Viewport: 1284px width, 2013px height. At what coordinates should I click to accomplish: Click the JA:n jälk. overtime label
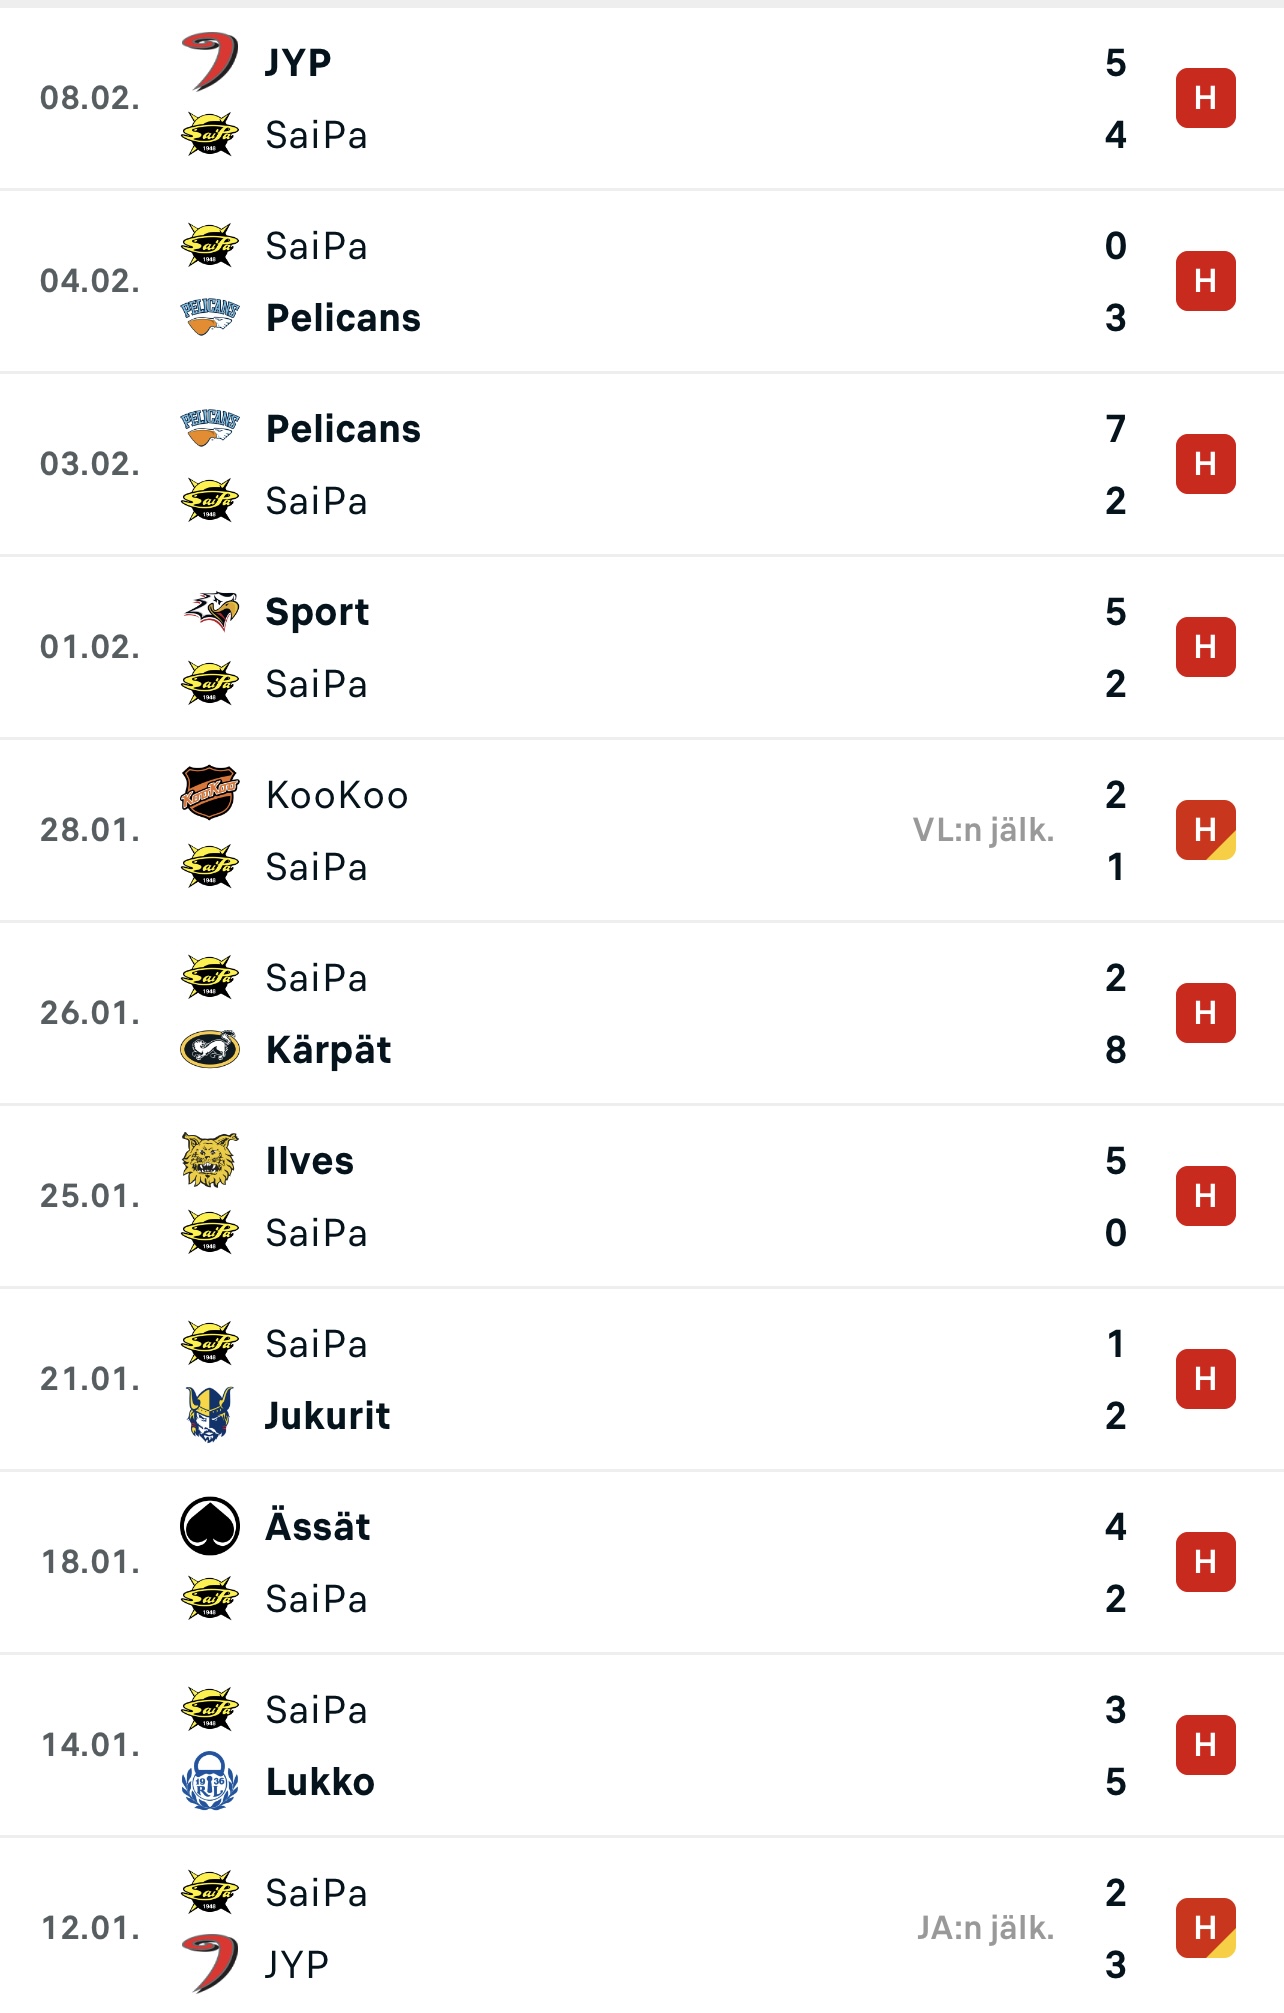click(985, 1928)
